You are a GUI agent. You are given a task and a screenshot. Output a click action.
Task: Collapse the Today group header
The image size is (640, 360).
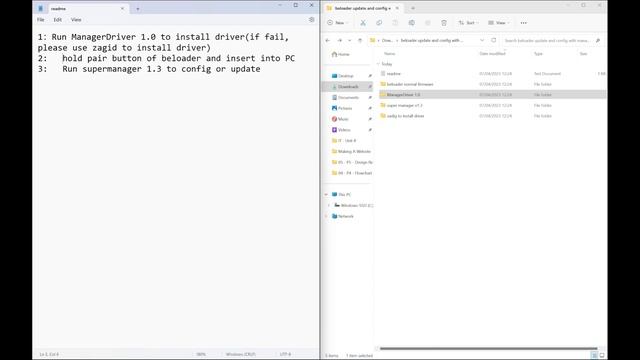378,64
